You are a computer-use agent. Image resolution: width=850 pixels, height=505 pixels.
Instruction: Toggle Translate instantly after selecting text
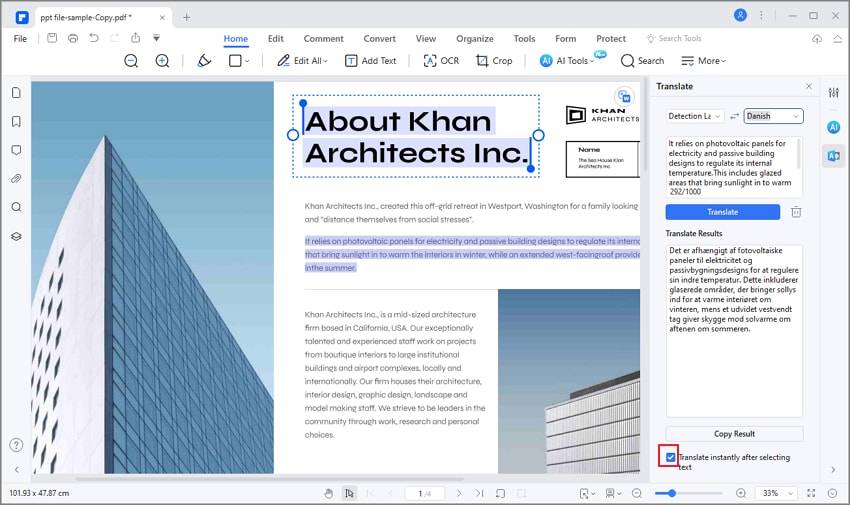pos(671,457)
